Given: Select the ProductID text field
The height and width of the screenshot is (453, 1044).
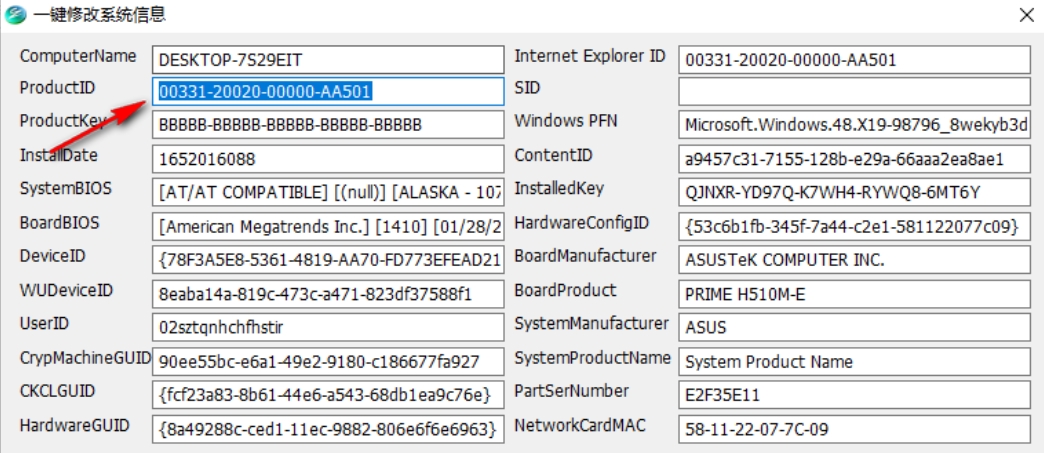Looking at the screenshot, I should pos(328,92).
